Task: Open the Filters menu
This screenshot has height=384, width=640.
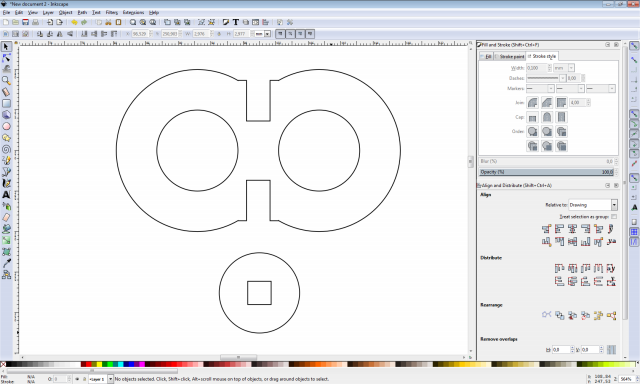Action: click(111, 13)
